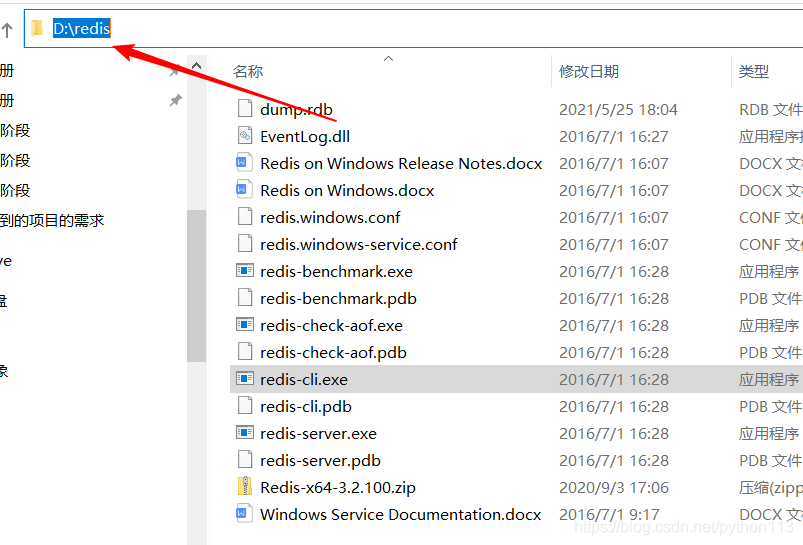Viewport: 803px width, 545px height.
Task: Select file name redis-server.pdb
Action: coord(321,461)
